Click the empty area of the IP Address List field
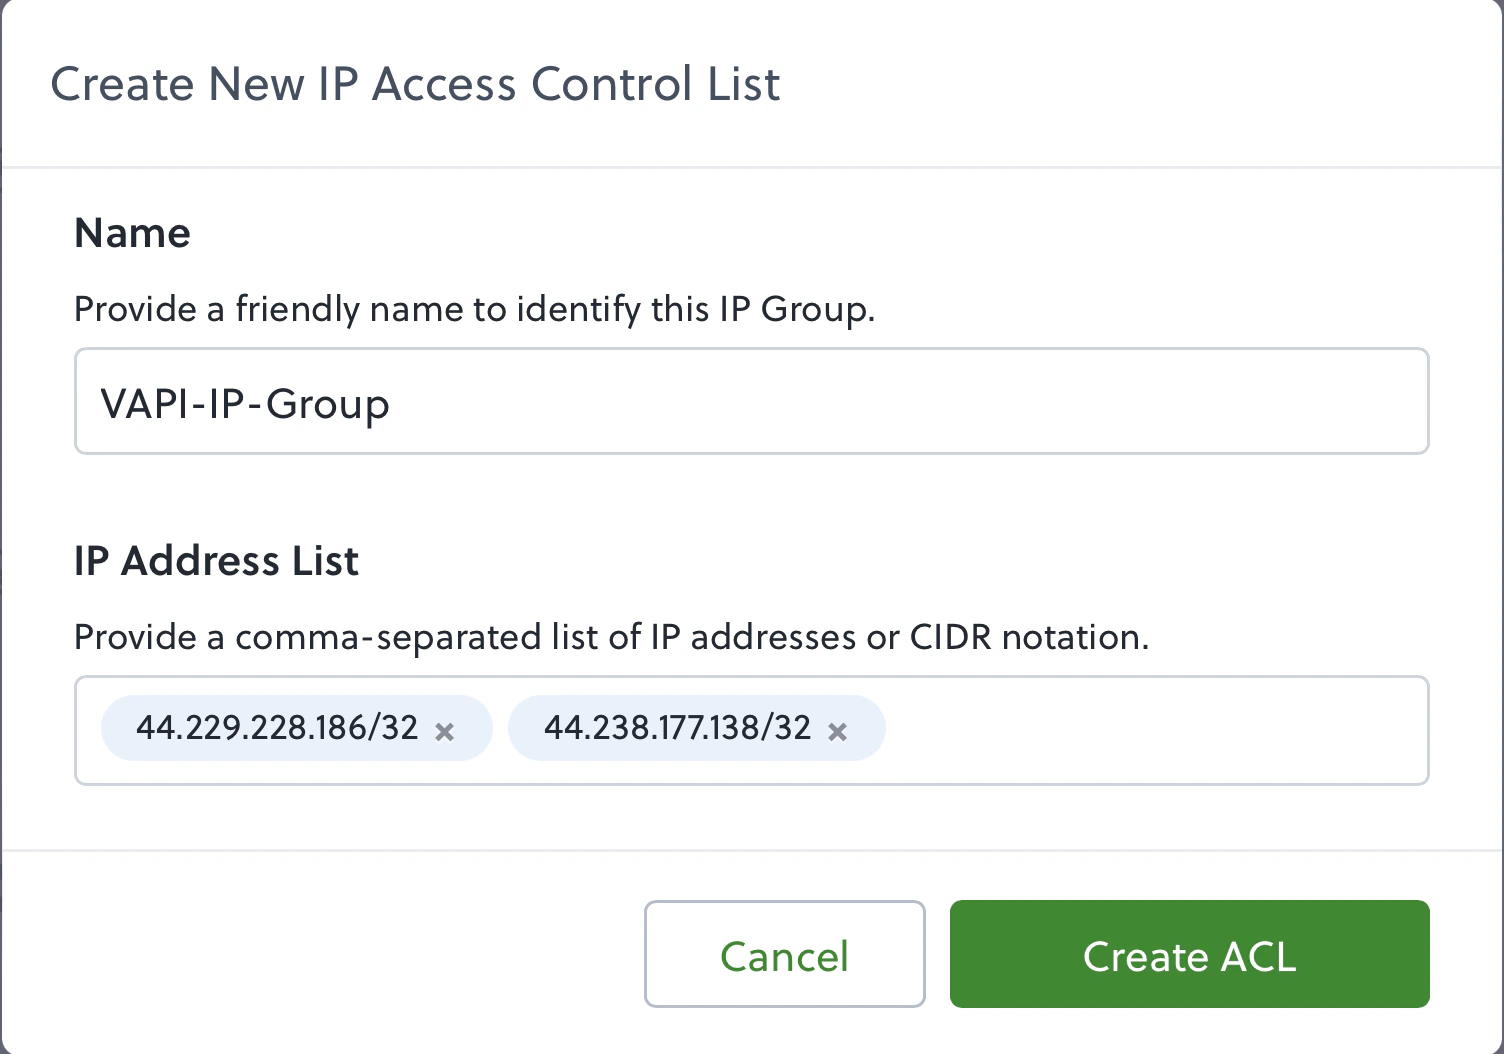The image size is (1504, 1054). 1150,730
